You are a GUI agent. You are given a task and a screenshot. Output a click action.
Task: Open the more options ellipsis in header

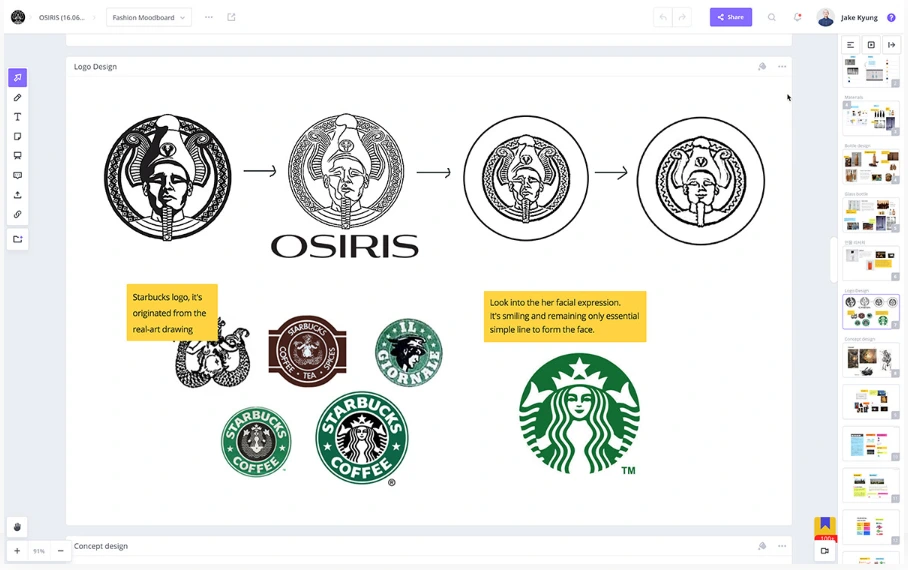coord(209,17)
